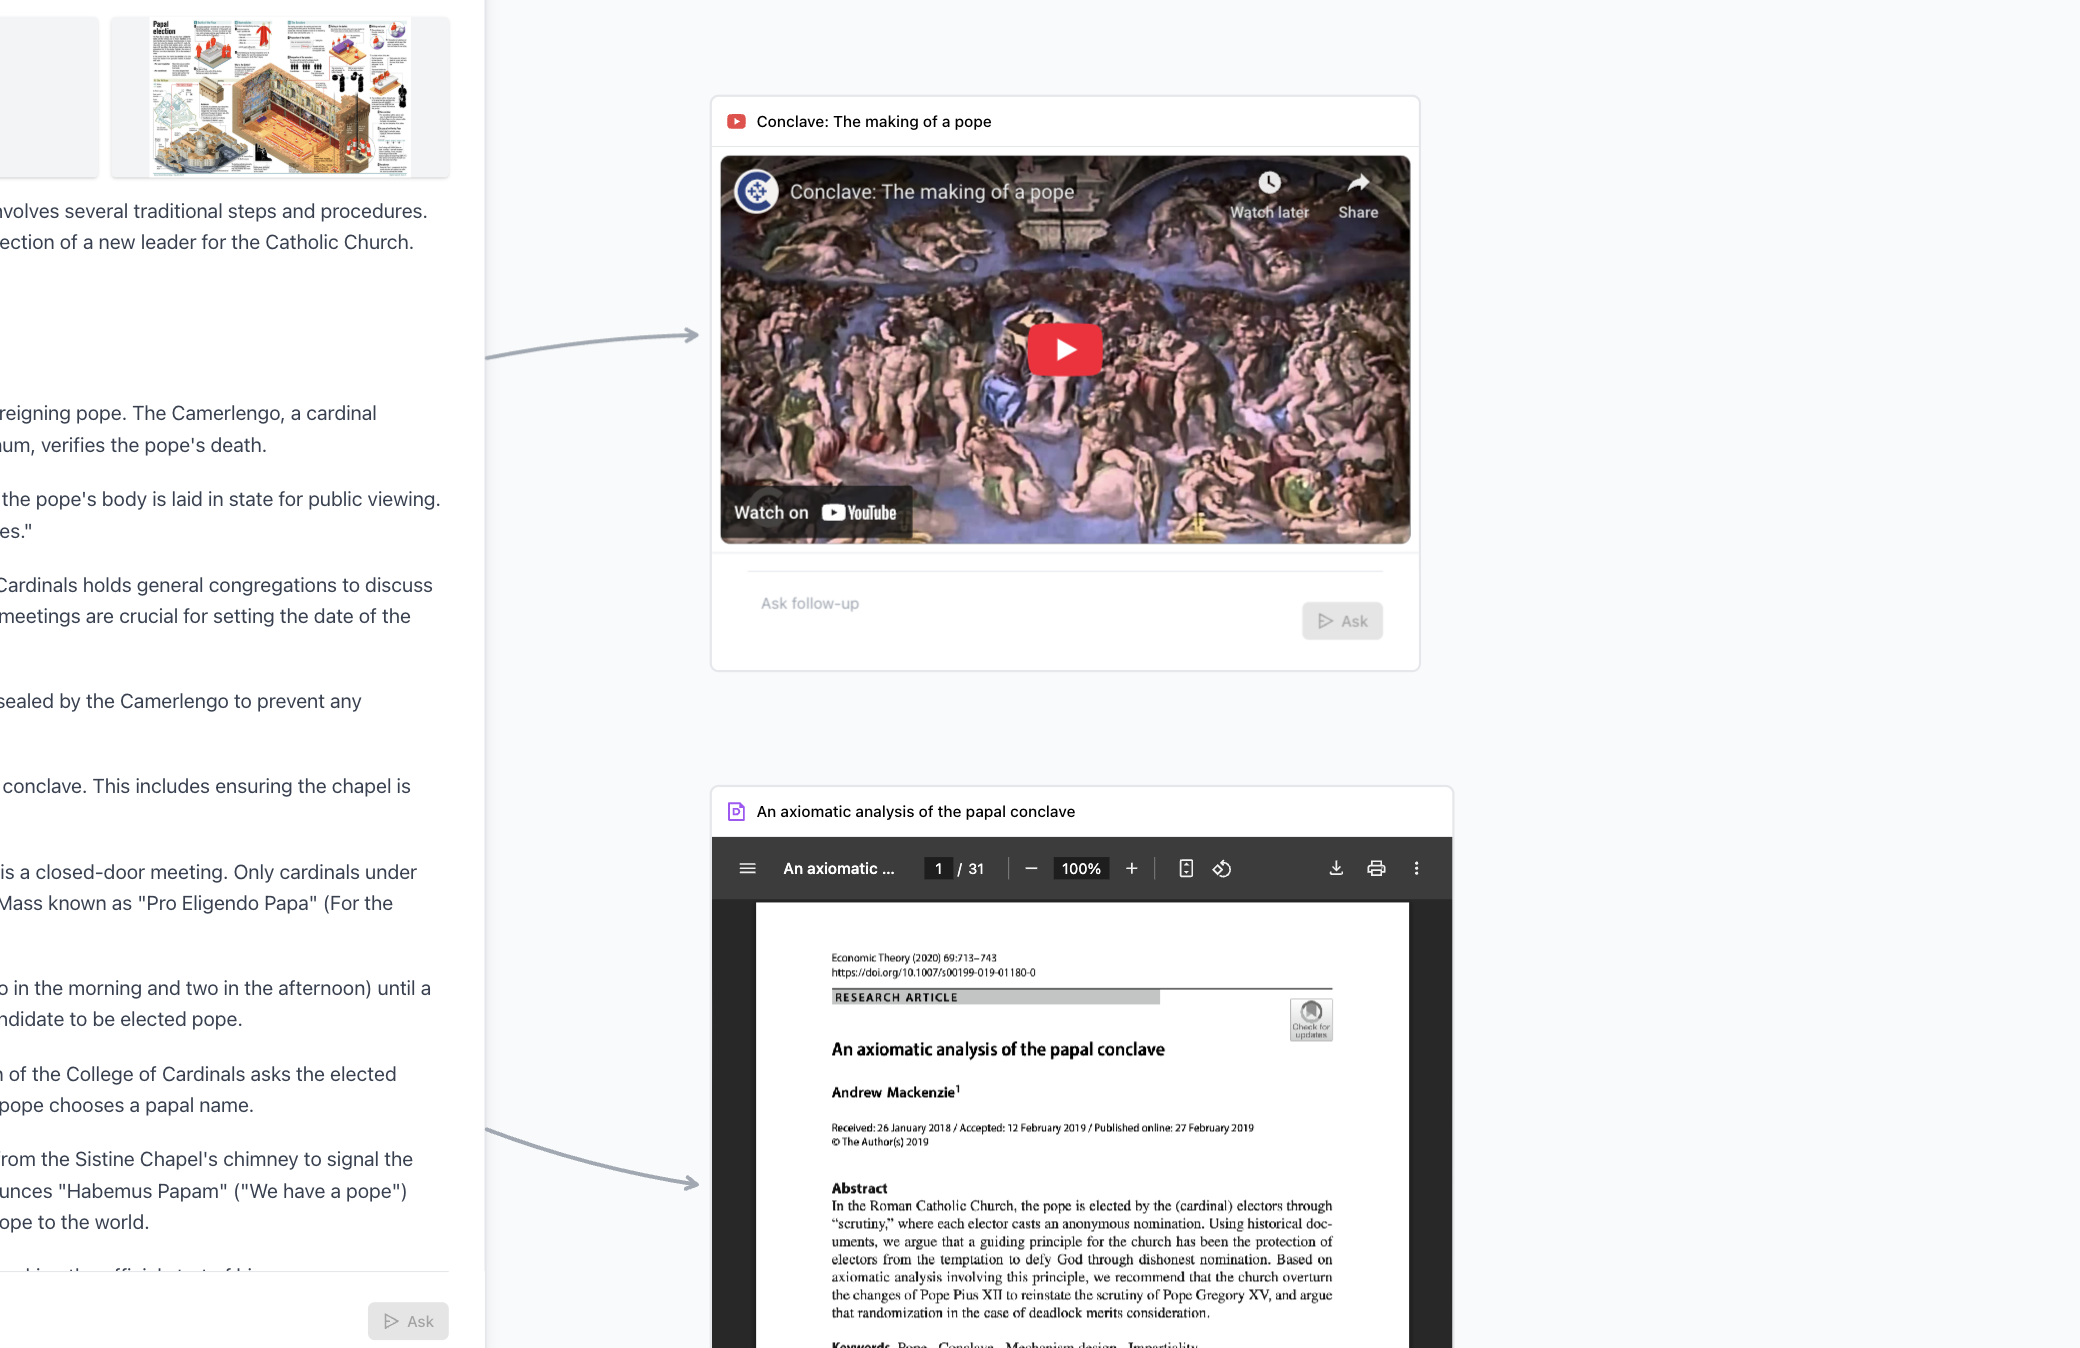
Task: Zoom out the PDF with minus
Action: (x=1031, y=868)
